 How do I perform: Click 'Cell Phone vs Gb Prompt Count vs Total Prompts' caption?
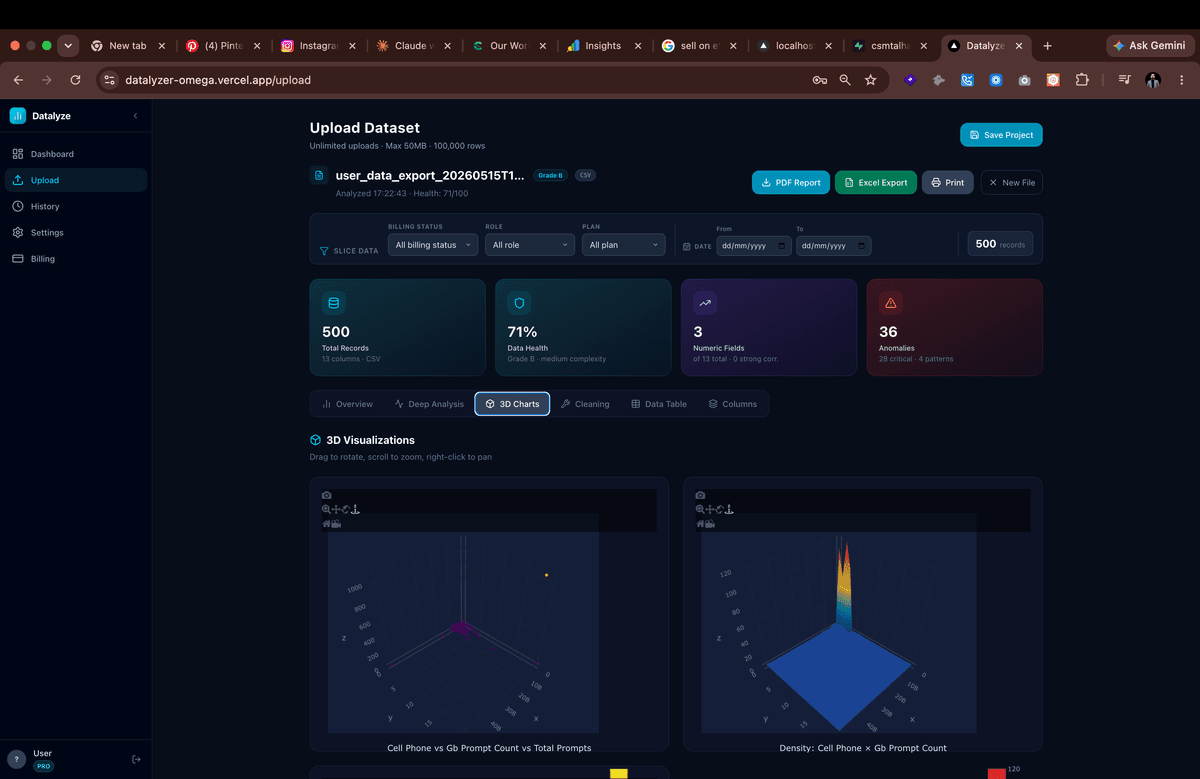click(x=489, y=748)
